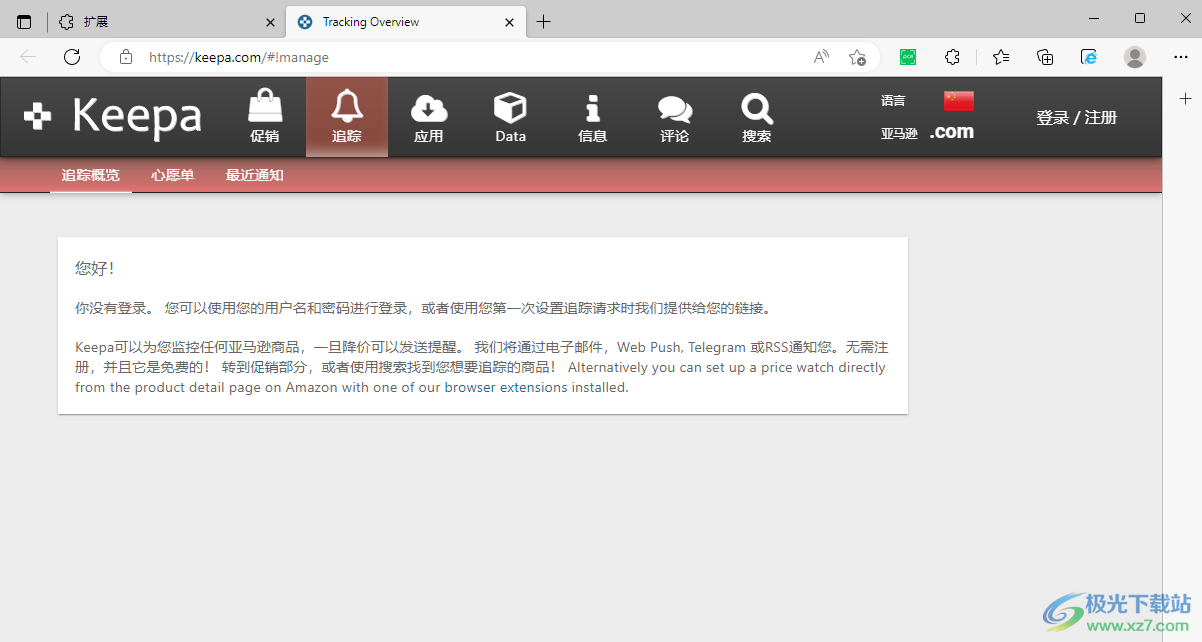Open Read aloud in address bar
This screenshot has height=642, width=1202.
tap(821, 57)
